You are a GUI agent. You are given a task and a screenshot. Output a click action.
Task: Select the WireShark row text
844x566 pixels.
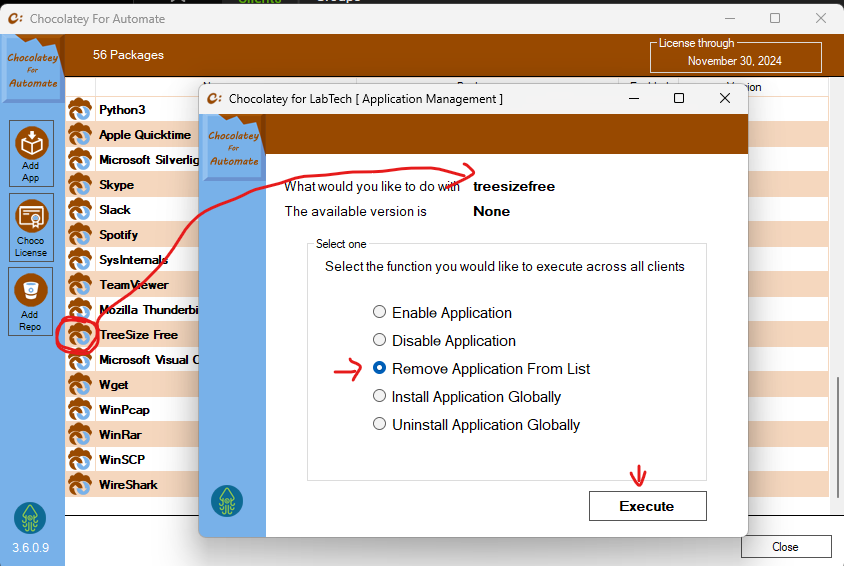point(128,485)
